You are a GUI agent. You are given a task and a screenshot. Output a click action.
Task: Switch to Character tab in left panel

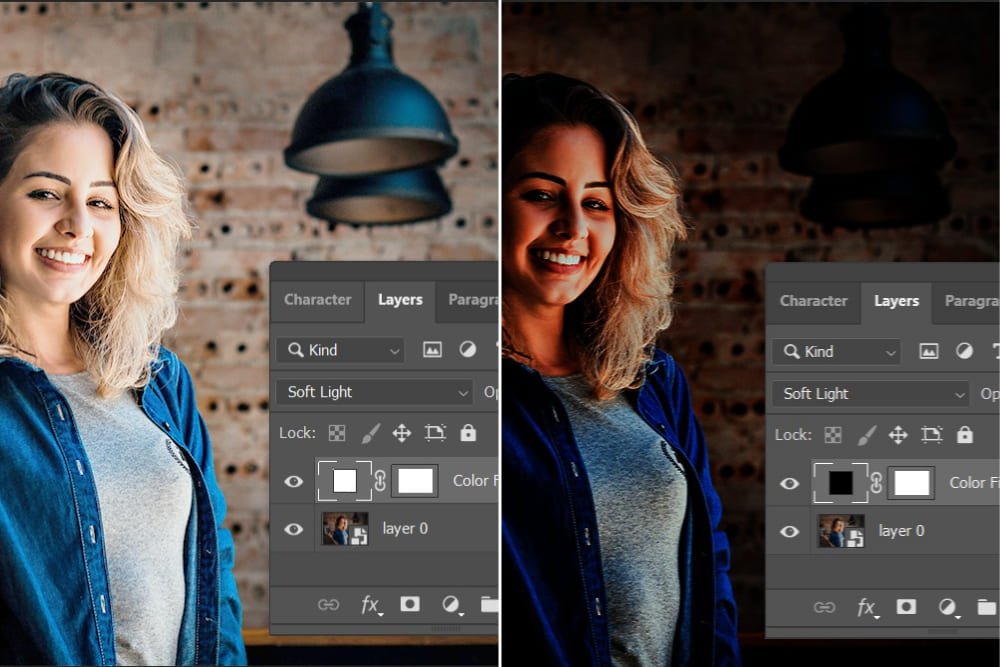click(317, 299)
